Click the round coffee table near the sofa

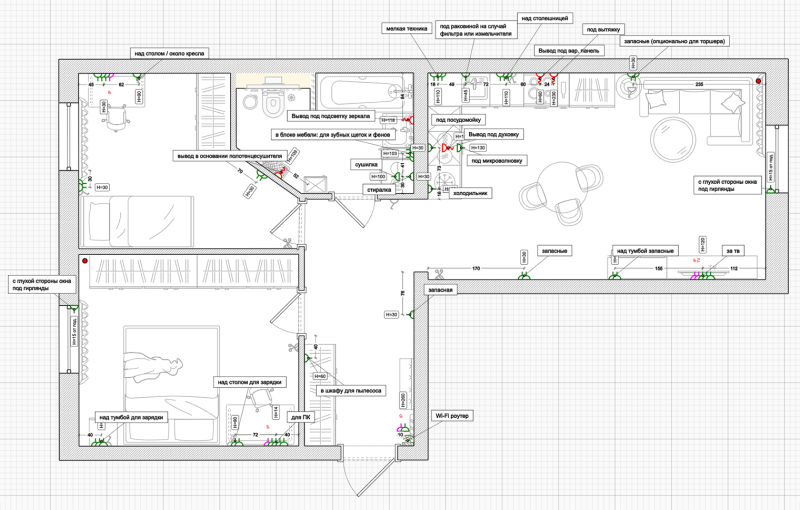672,140
